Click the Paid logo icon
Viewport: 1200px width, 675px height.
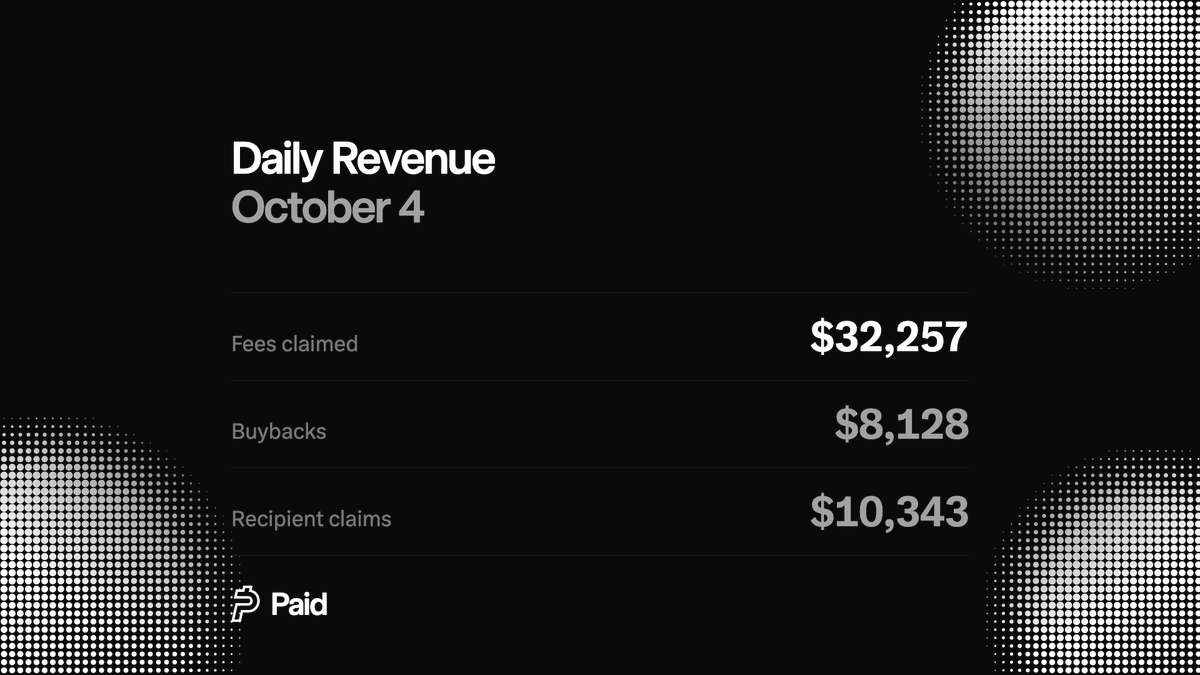pyautogui.click(x=245, y=604)
